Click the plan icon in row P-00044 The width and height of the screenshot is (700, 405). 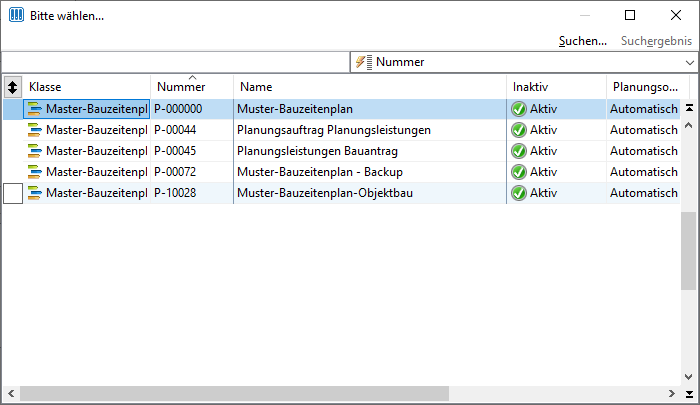[34, 130]
